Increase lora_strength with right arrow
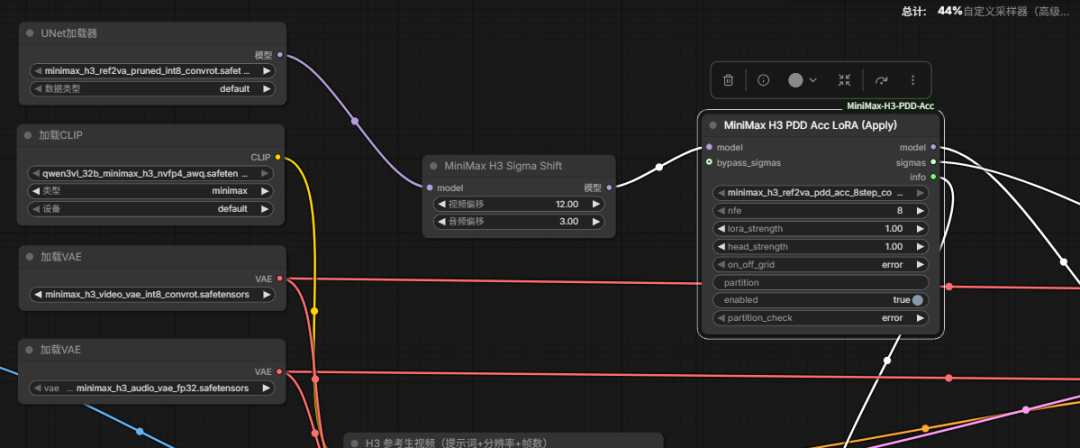Screen dimensions: 1080x448 click(920, 228)
